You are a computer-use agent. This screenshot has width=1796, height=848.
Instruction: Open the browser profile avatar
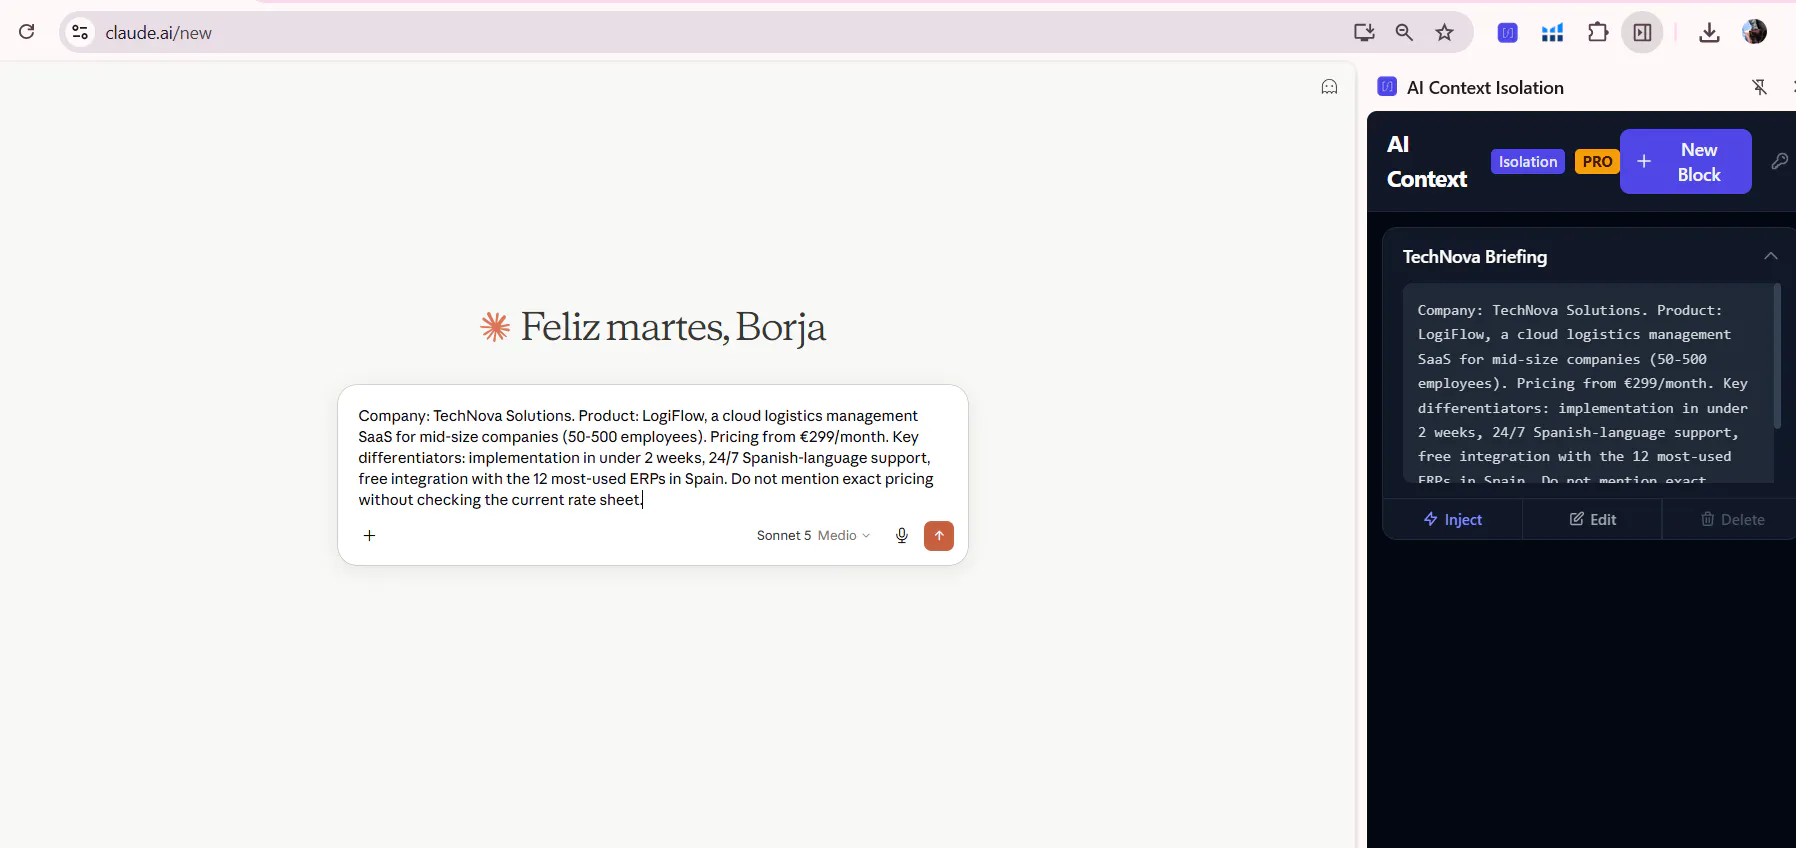click(x=1754, y=32)
